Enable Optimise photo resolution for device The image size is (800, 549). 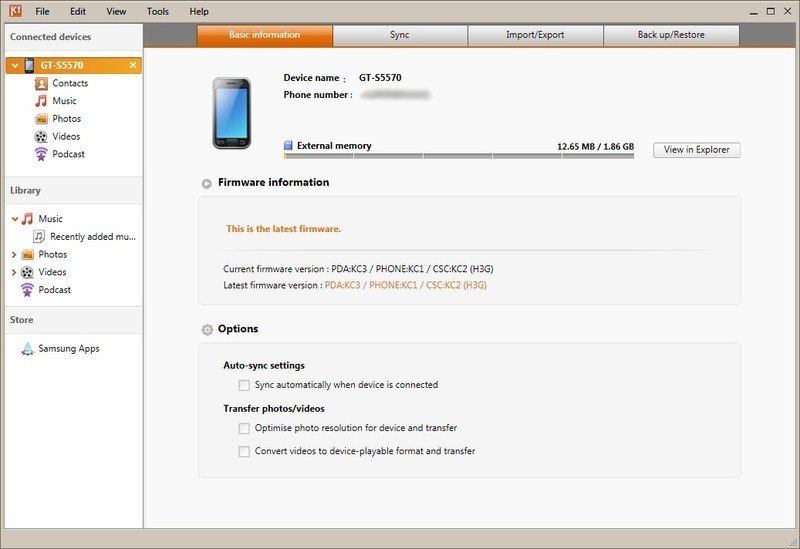[244, 429]
